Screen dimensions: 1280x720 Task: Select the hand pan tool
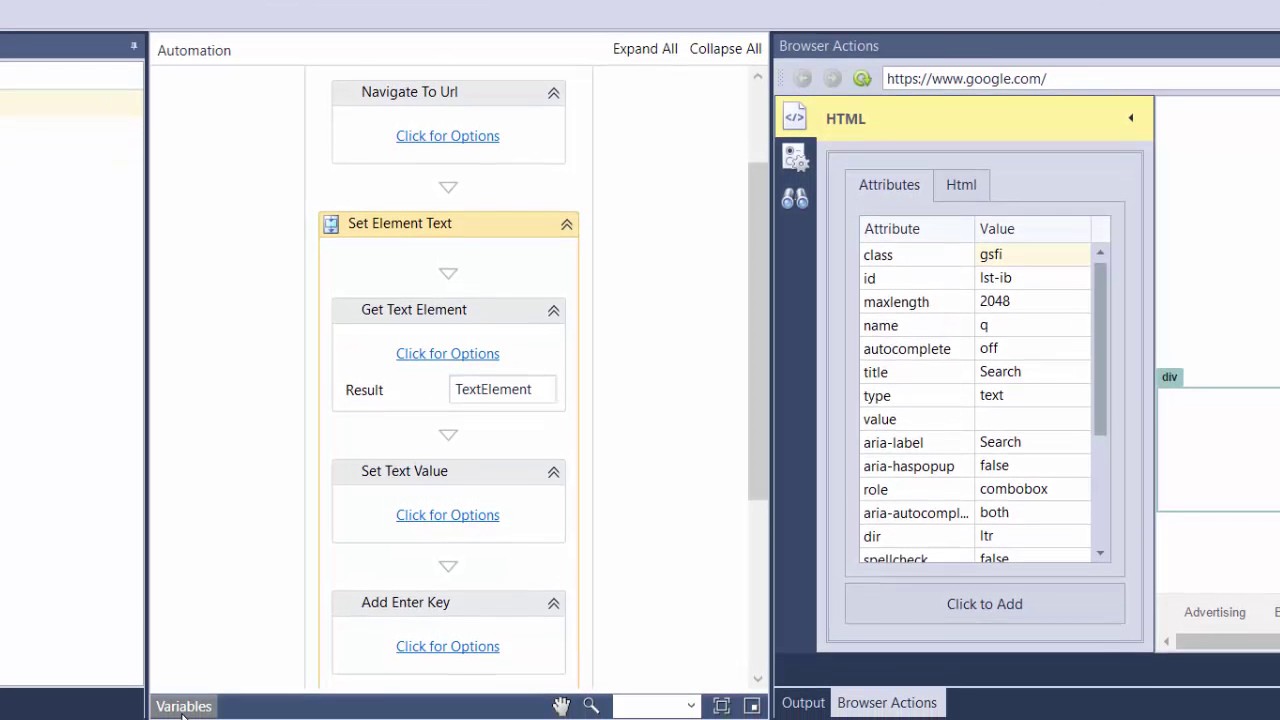[561, 706]
